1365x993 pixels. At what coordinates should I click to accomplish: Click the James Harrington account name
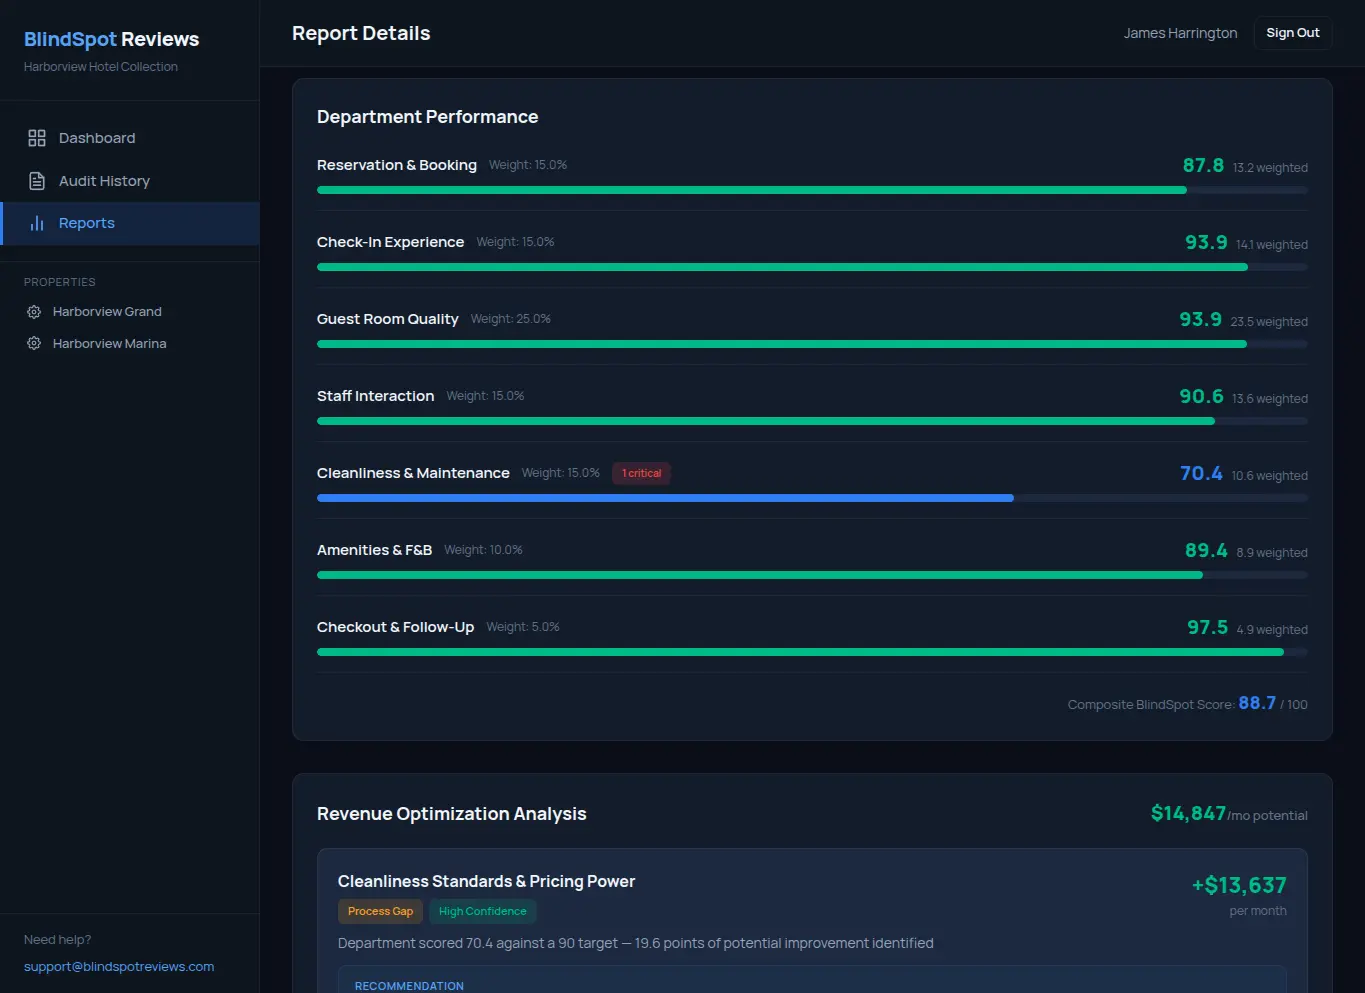1180,32
